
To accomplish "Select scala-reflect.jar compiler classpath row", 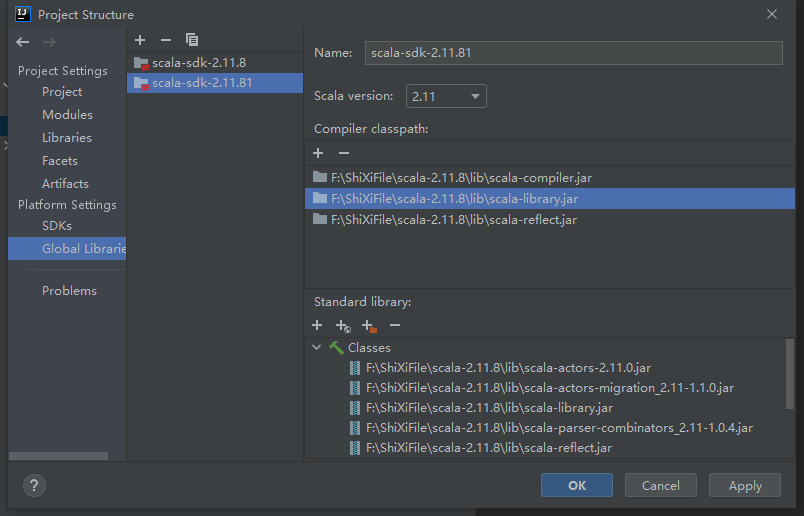I will pos(550,220).
